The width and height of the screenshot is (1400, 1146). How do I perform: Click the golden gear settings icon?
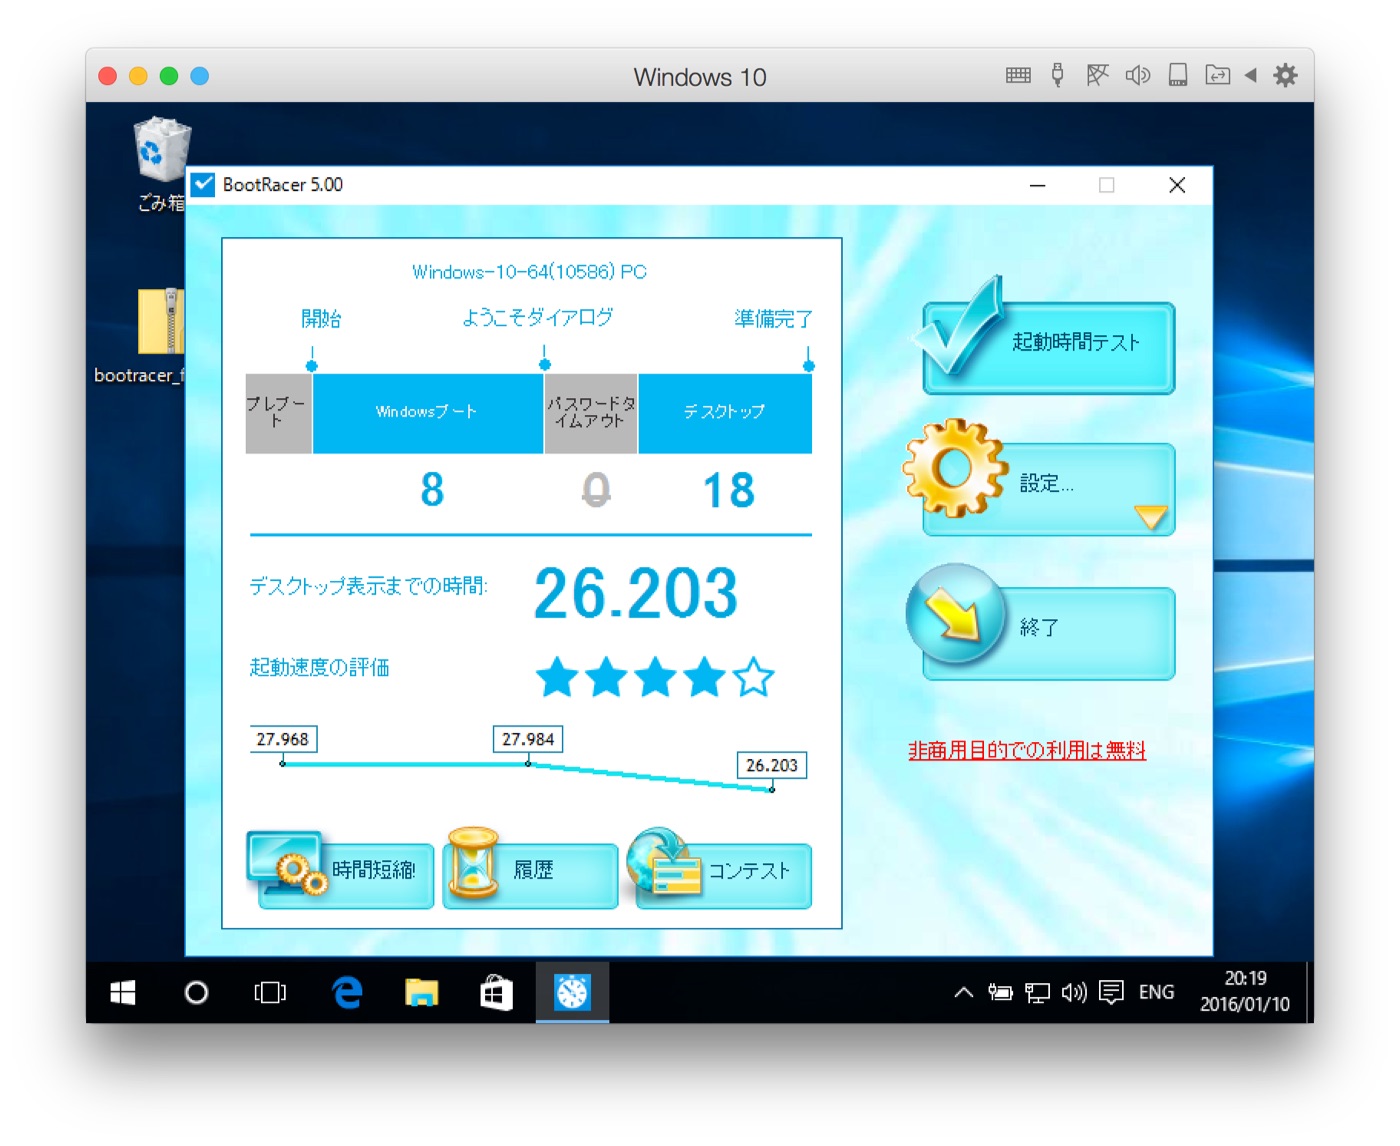click(x=954, y=467)
